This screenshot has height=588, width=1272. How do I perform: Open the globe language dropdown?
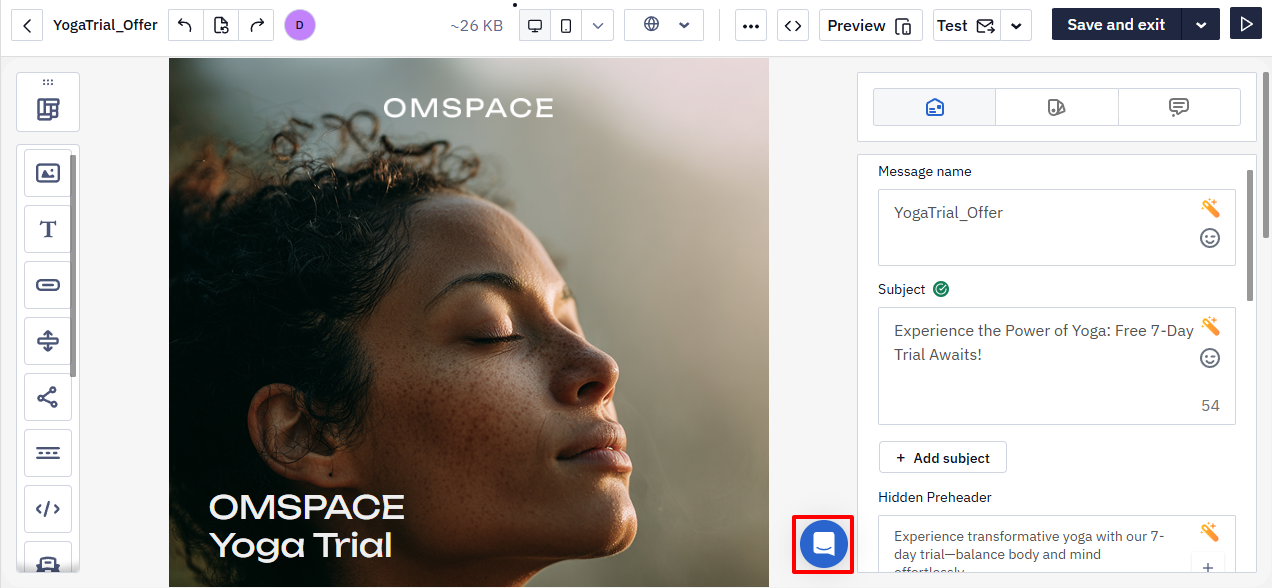(x=664, y=25)
